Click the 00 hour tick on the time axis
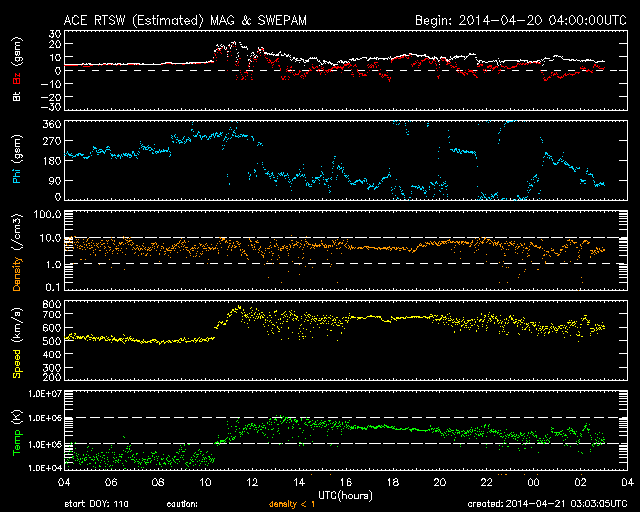 click(x=534, y=482)
